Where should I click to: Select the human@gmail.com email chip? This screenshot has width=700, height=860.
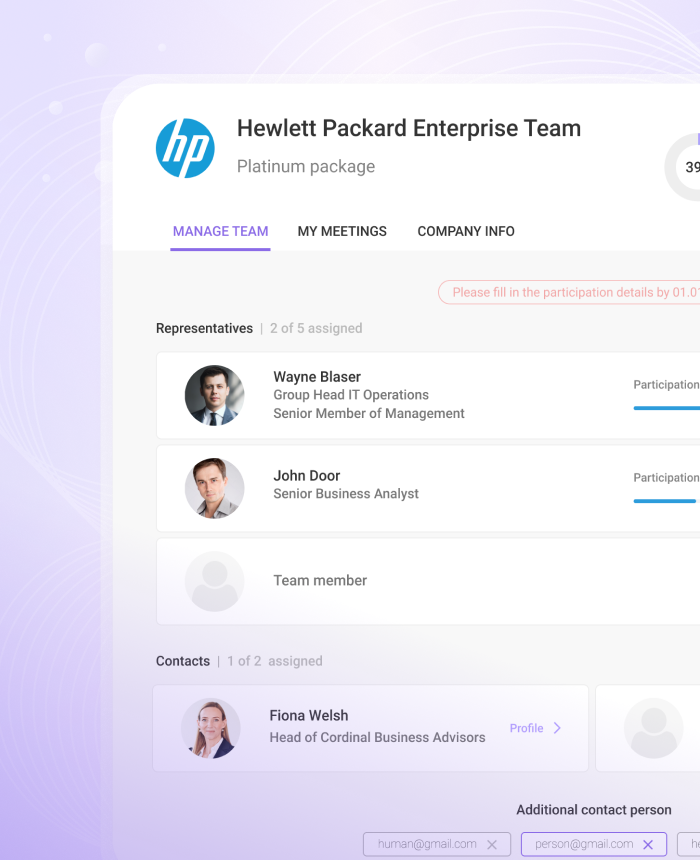tap(437, 844)
